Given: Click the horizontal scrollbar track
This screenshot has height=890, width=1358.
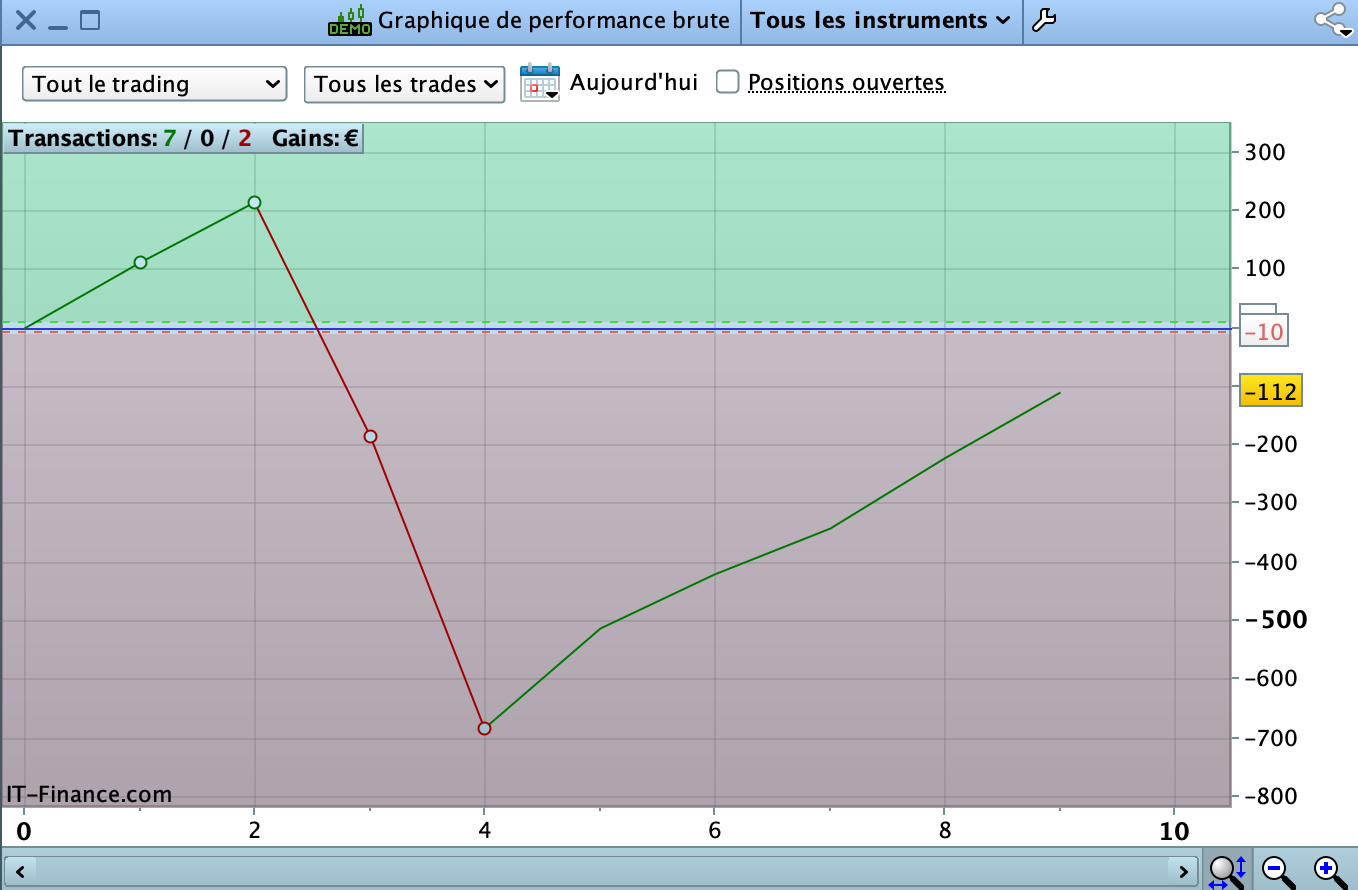Looking at the screenshot, I should [601, 869].
